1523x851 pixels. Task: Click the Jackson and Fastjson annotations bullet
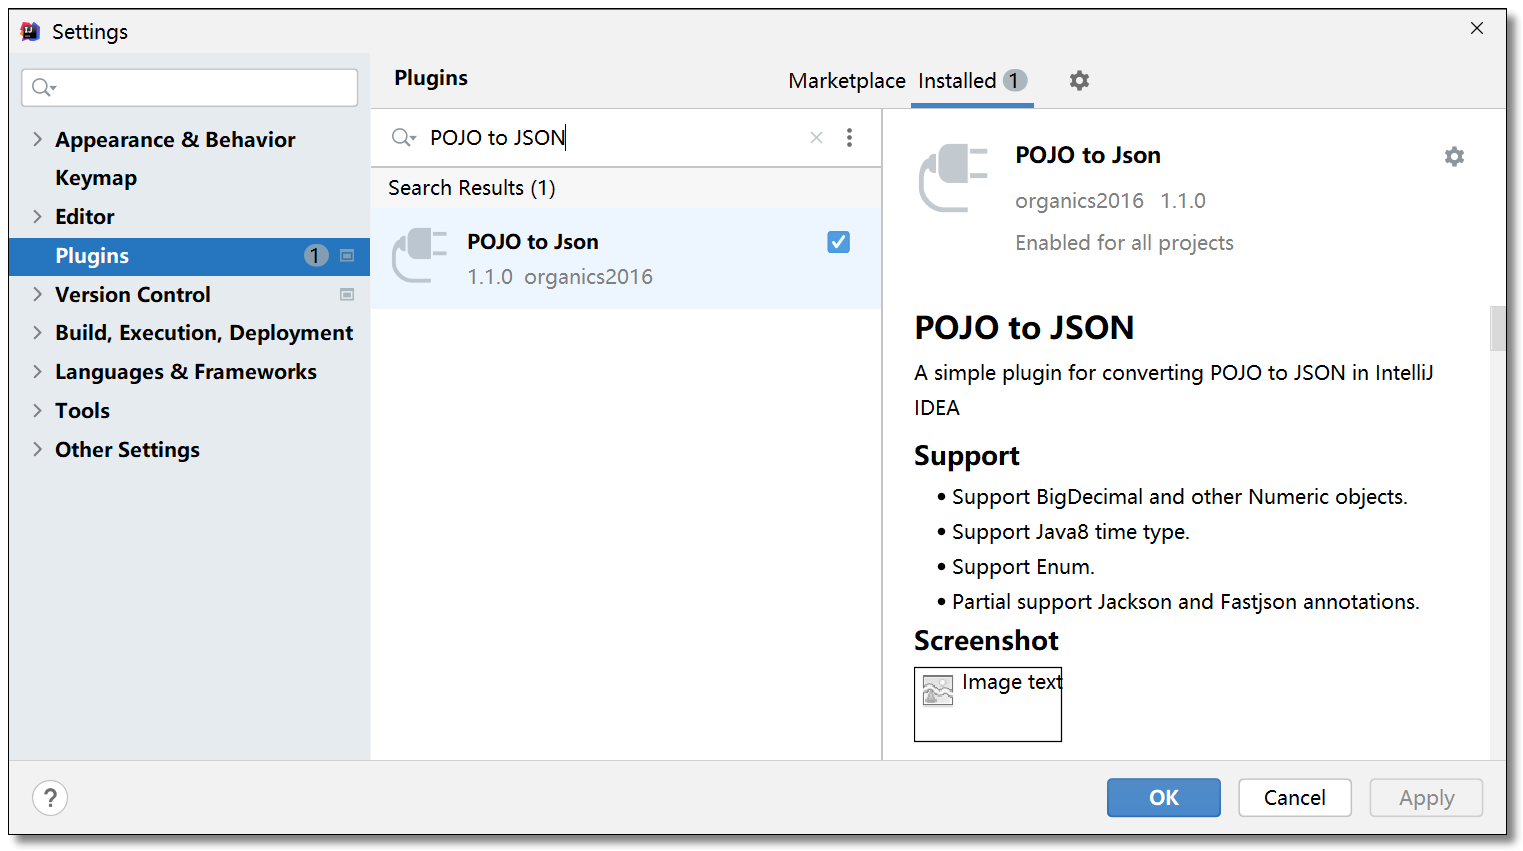1185,602
